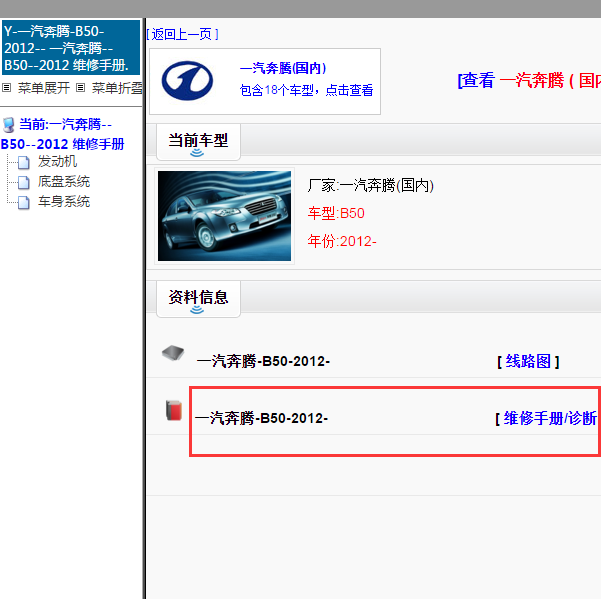Click 一汽奔腾-B50-2012- title in 线路图 row
This screenshot has height=599, width=601.
[263, 361]
